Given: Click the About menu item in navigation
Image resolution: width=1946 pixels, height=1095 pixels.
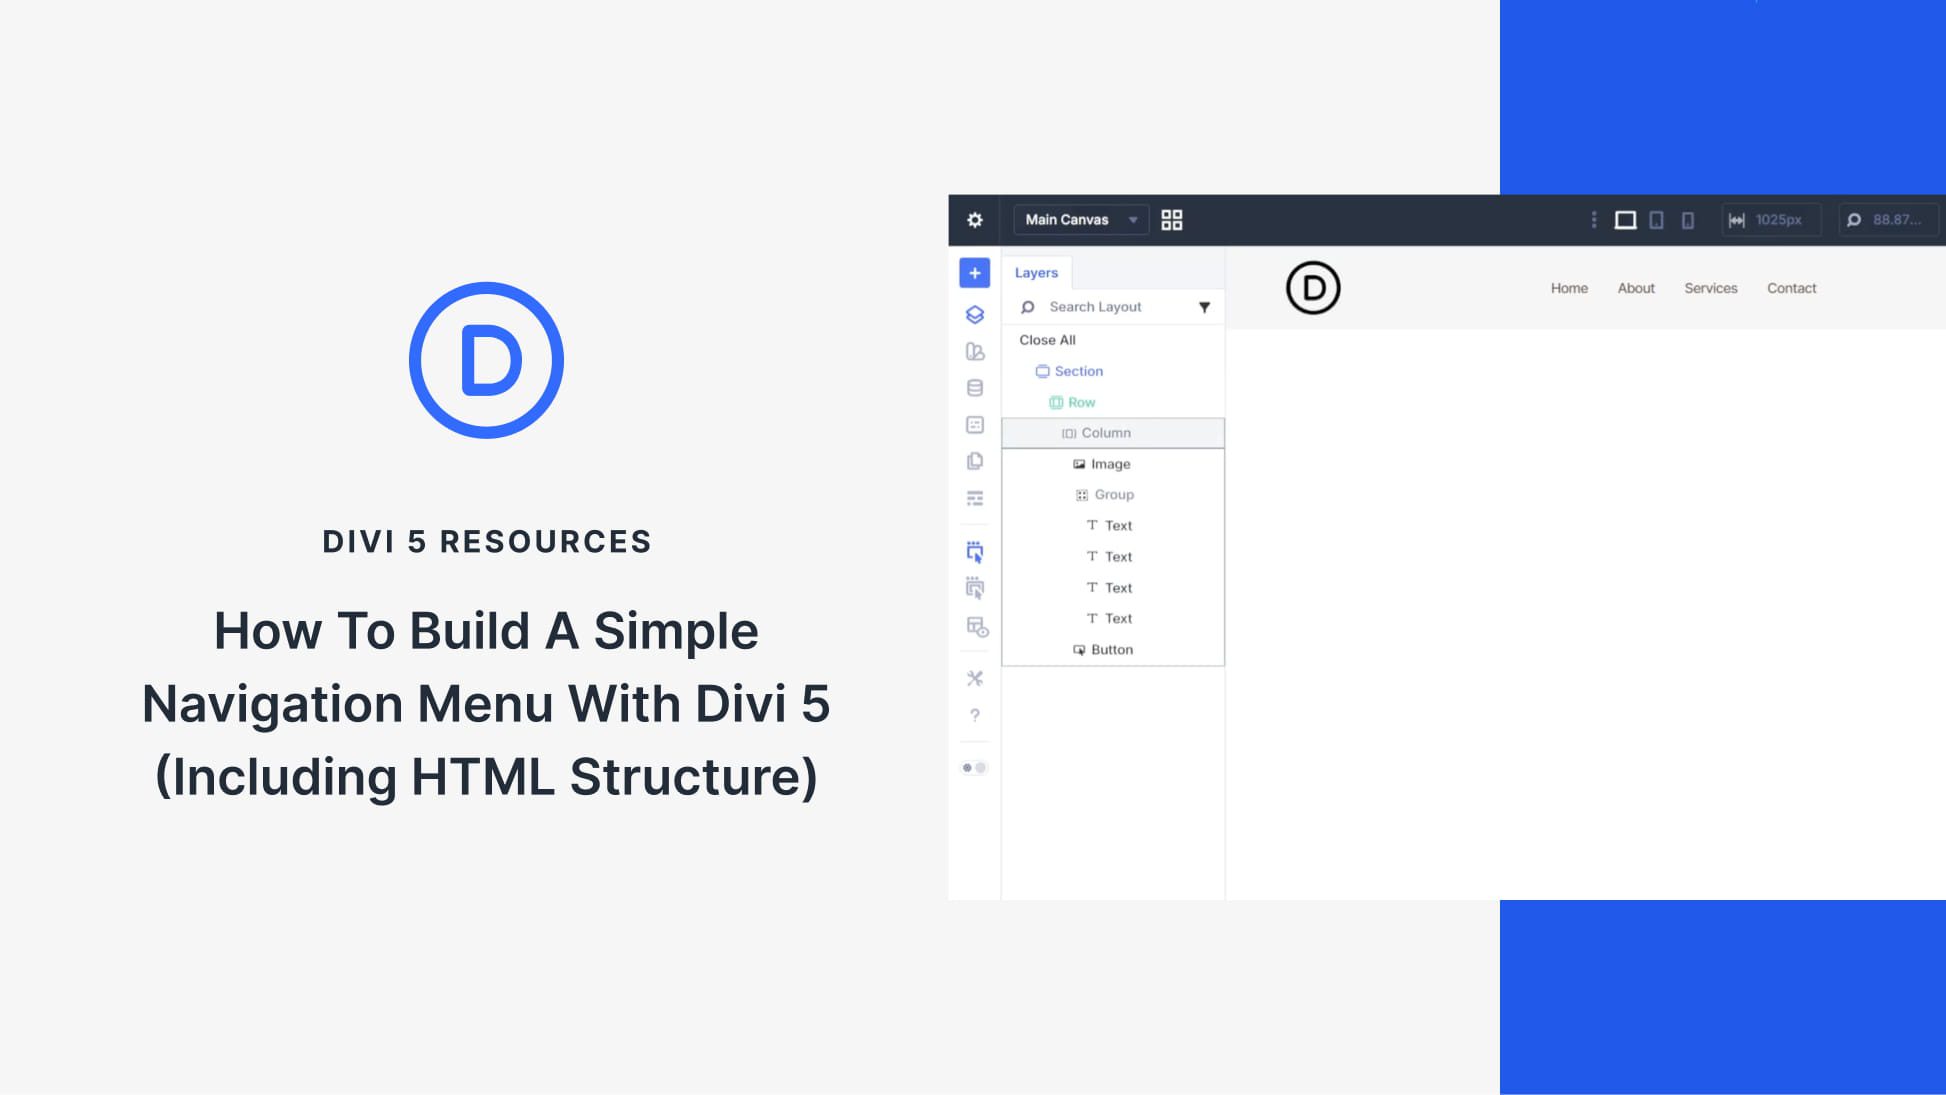Looking at the screenshot, I should [x=1636, y=288].
